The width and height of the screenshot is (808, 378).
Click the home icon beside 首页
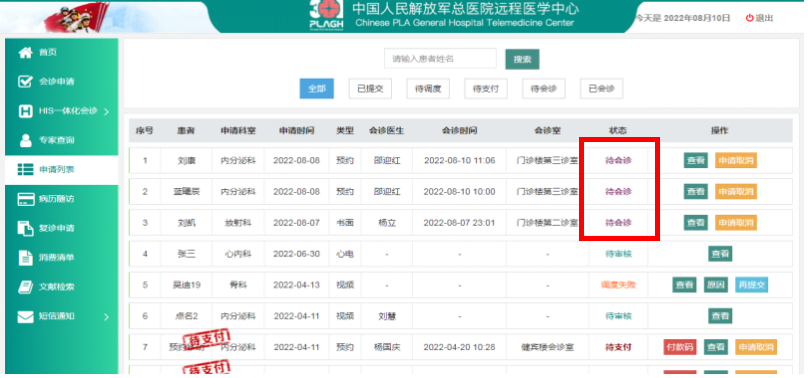click(x=25, y=53)
